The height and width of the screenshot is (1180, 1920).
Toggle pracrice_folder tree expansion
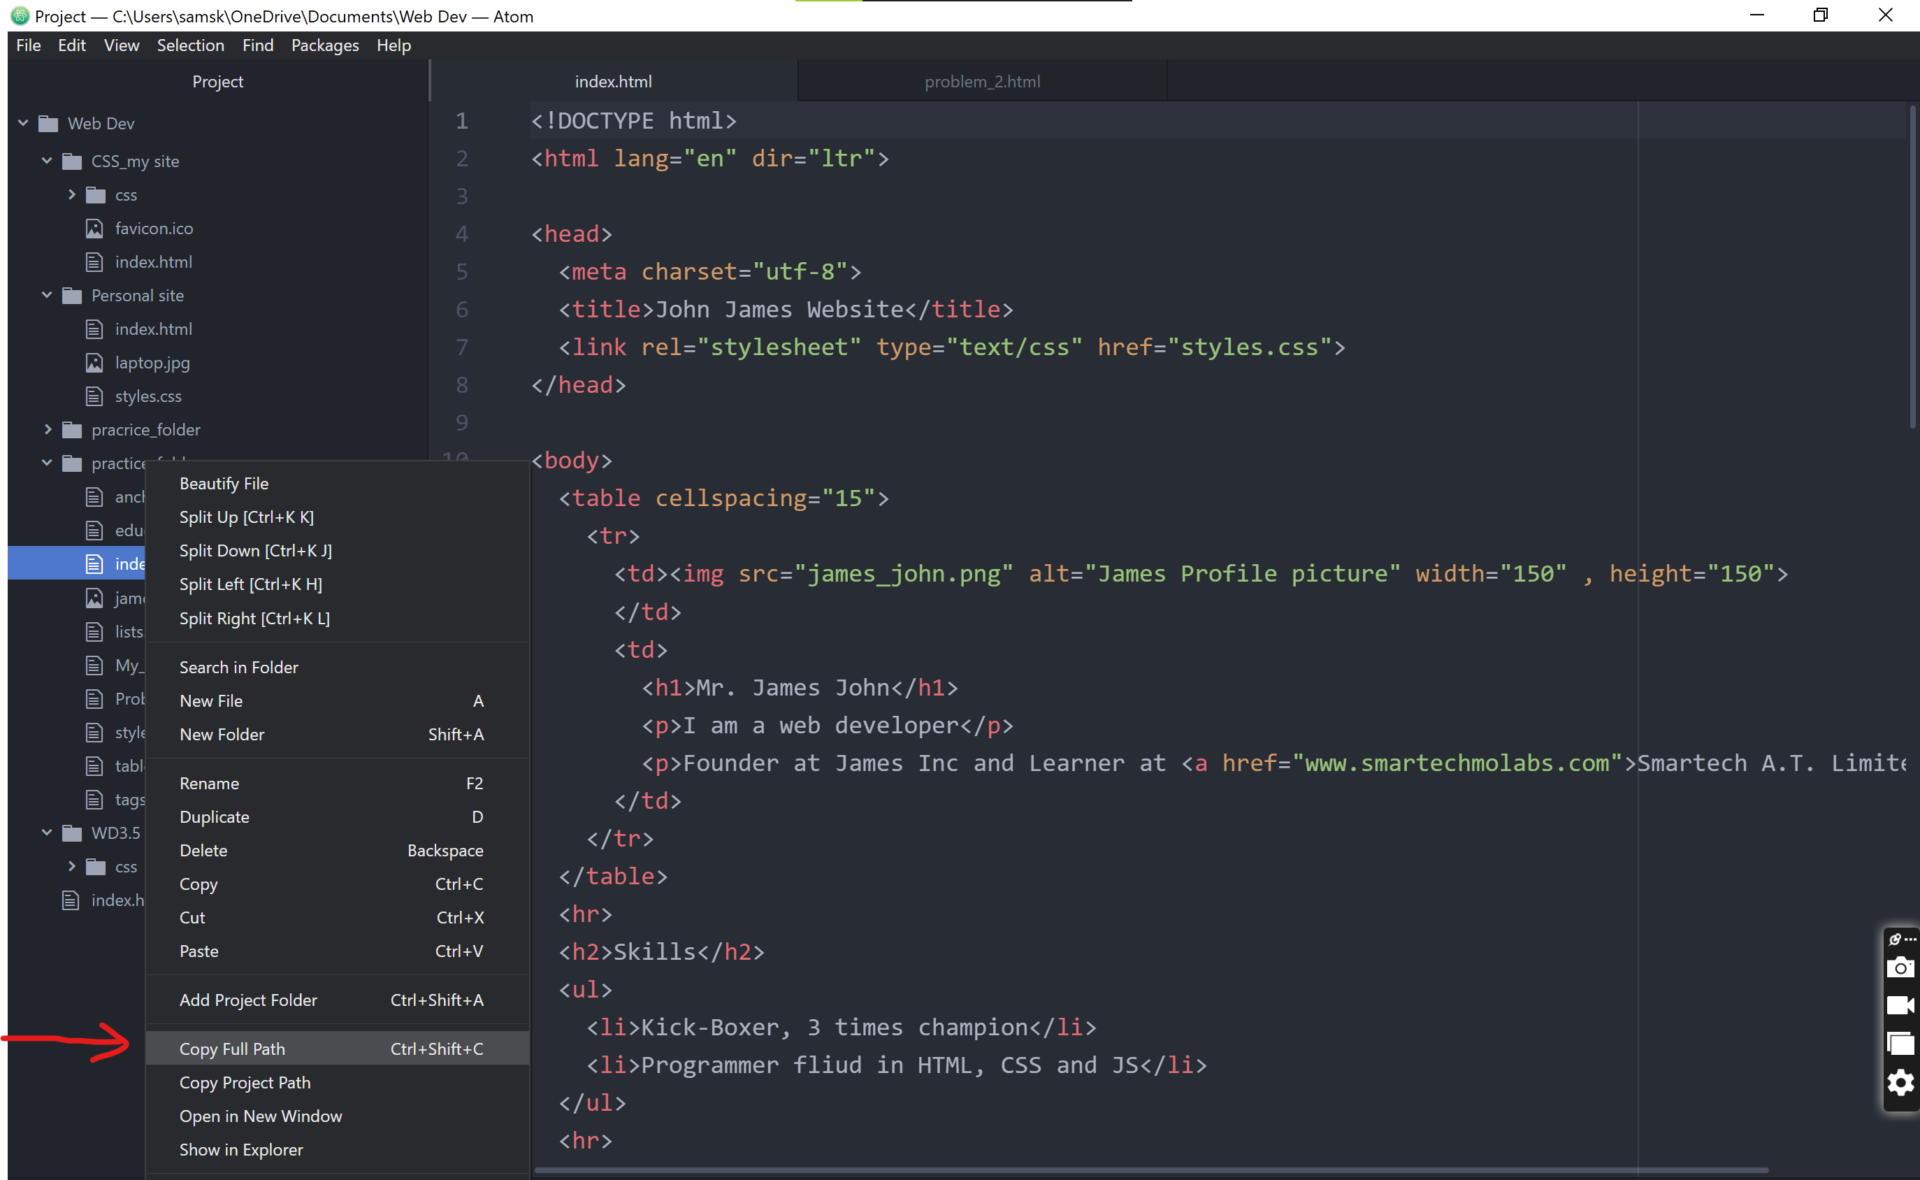[x=45, y=429]
